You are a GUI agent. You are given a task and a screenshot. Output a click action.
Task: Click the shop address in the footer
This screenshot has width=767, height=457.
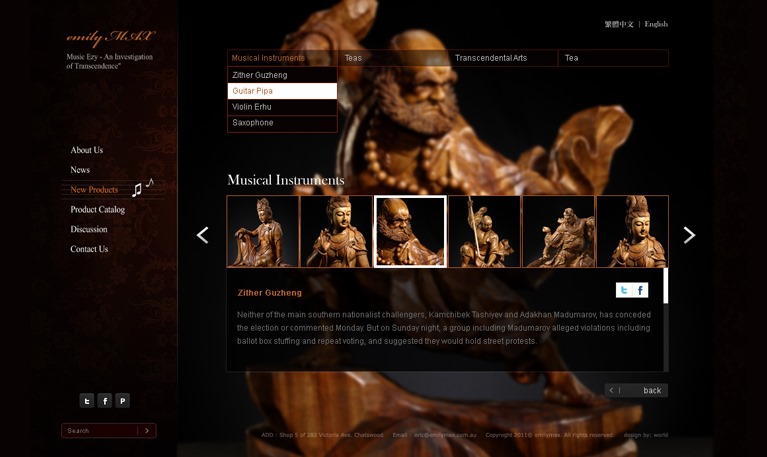(322, 435)
